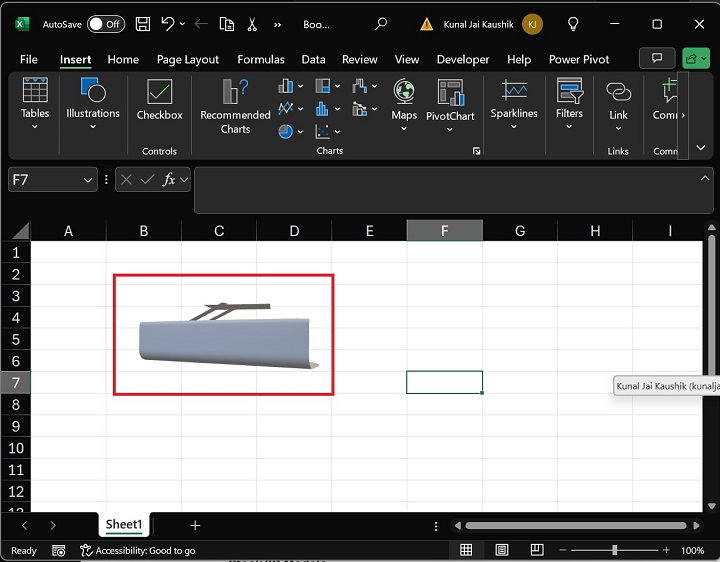Click the Cut scissors icon
Image resolution: width=720 pixels, height=562 pixels.
[x=252, y=23]
